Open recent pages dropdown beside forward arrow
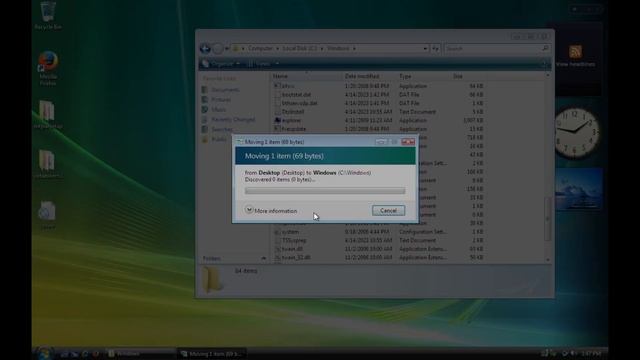The image size is (640, 360). 227,49
